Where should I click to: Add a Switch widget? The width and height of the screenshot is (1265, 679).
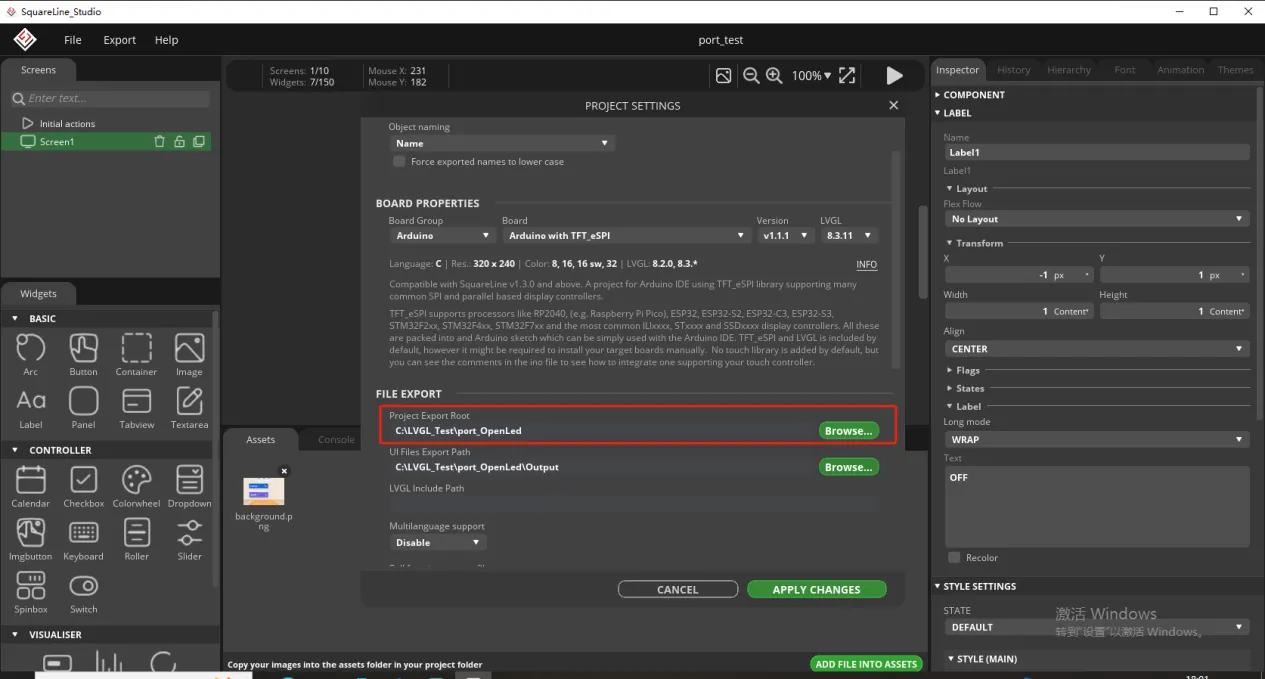tap(84, 586)
